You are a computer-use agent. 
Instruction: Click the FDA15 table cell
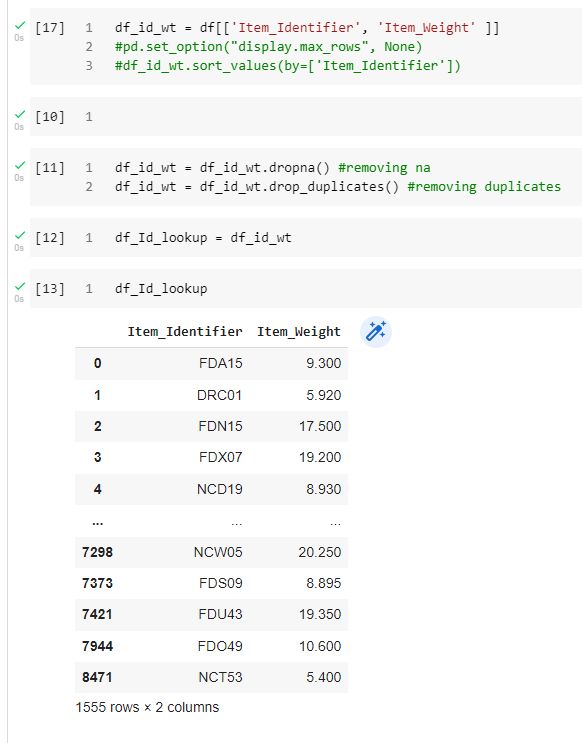point(221,363)
